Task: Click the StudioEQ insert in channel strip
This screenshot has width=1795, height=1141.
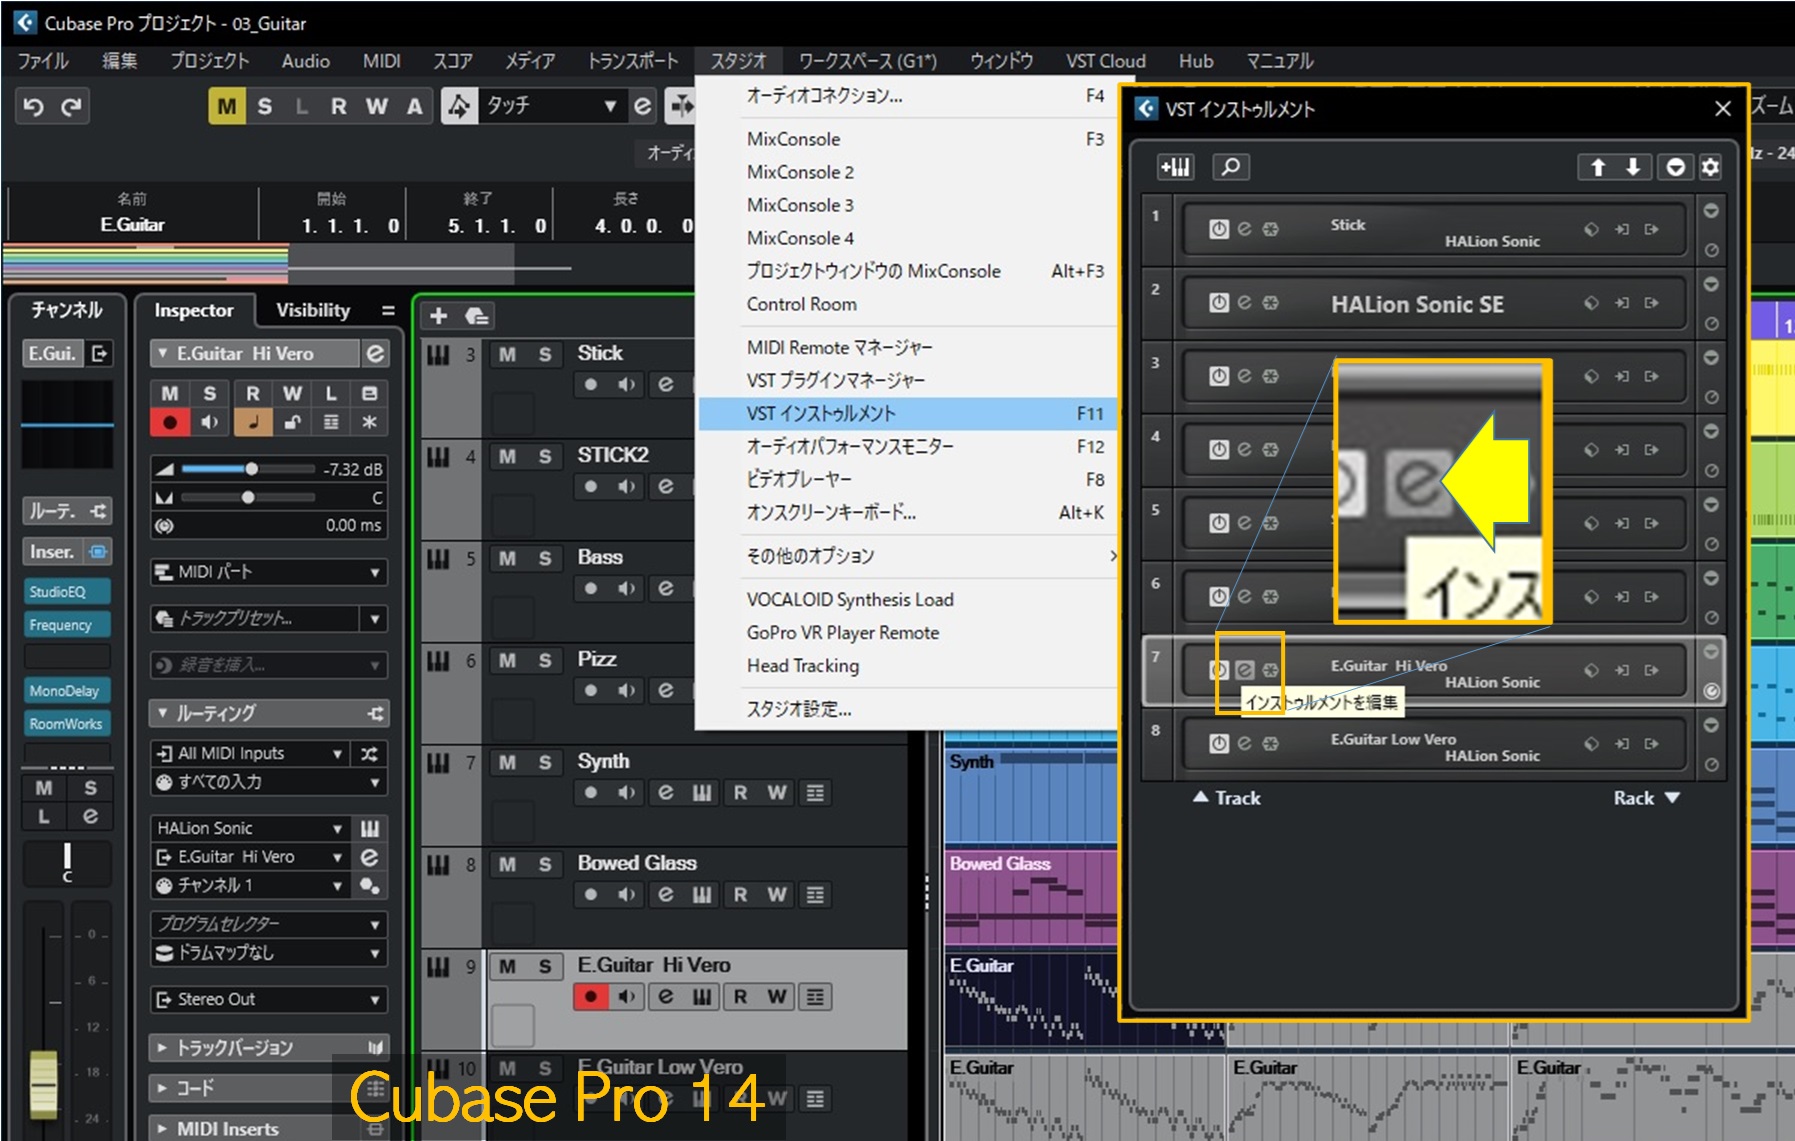Action: pos(66,592)
